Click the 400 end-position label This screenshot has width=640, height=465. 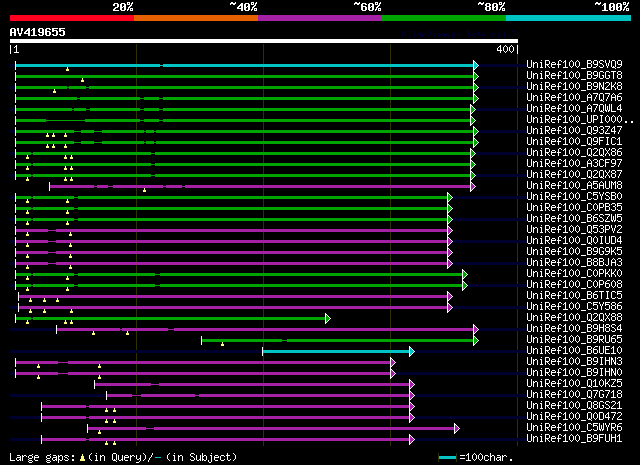[x=505, y=49]
